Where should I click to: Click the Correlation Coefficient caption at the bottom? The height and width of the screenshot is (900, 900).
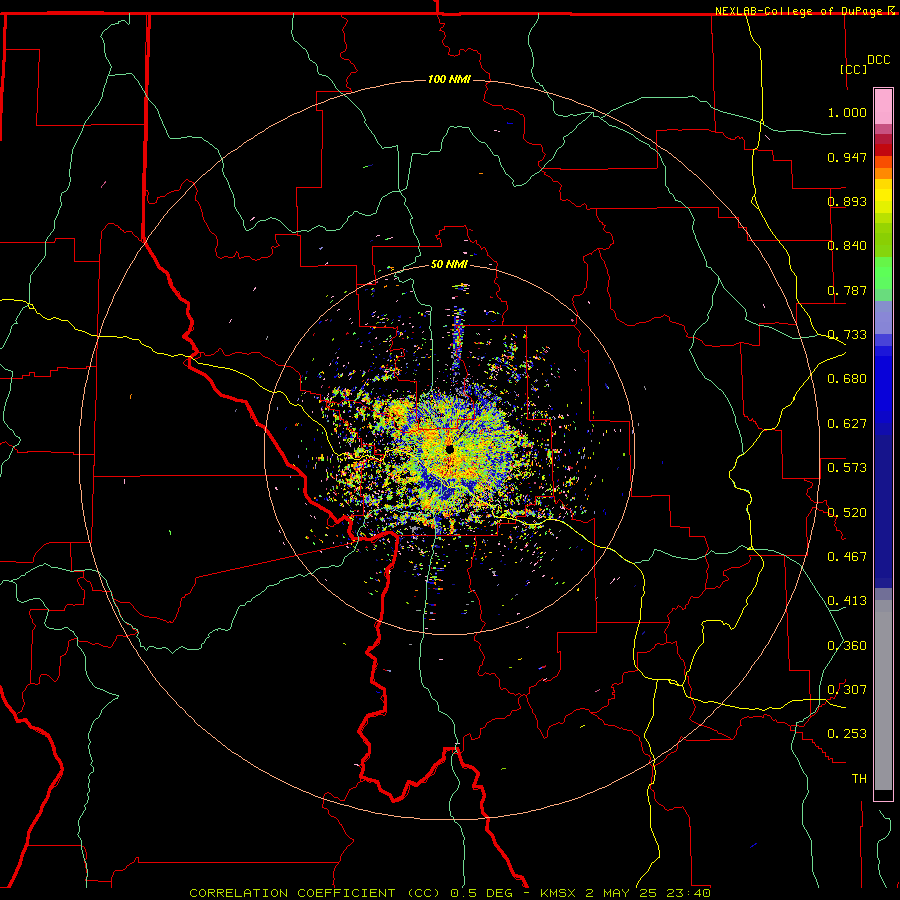tap(450, 893)
